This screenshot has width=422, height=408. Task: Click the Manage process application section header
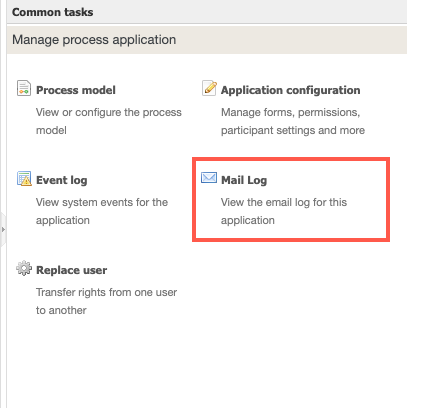click(x=207, y=40)
